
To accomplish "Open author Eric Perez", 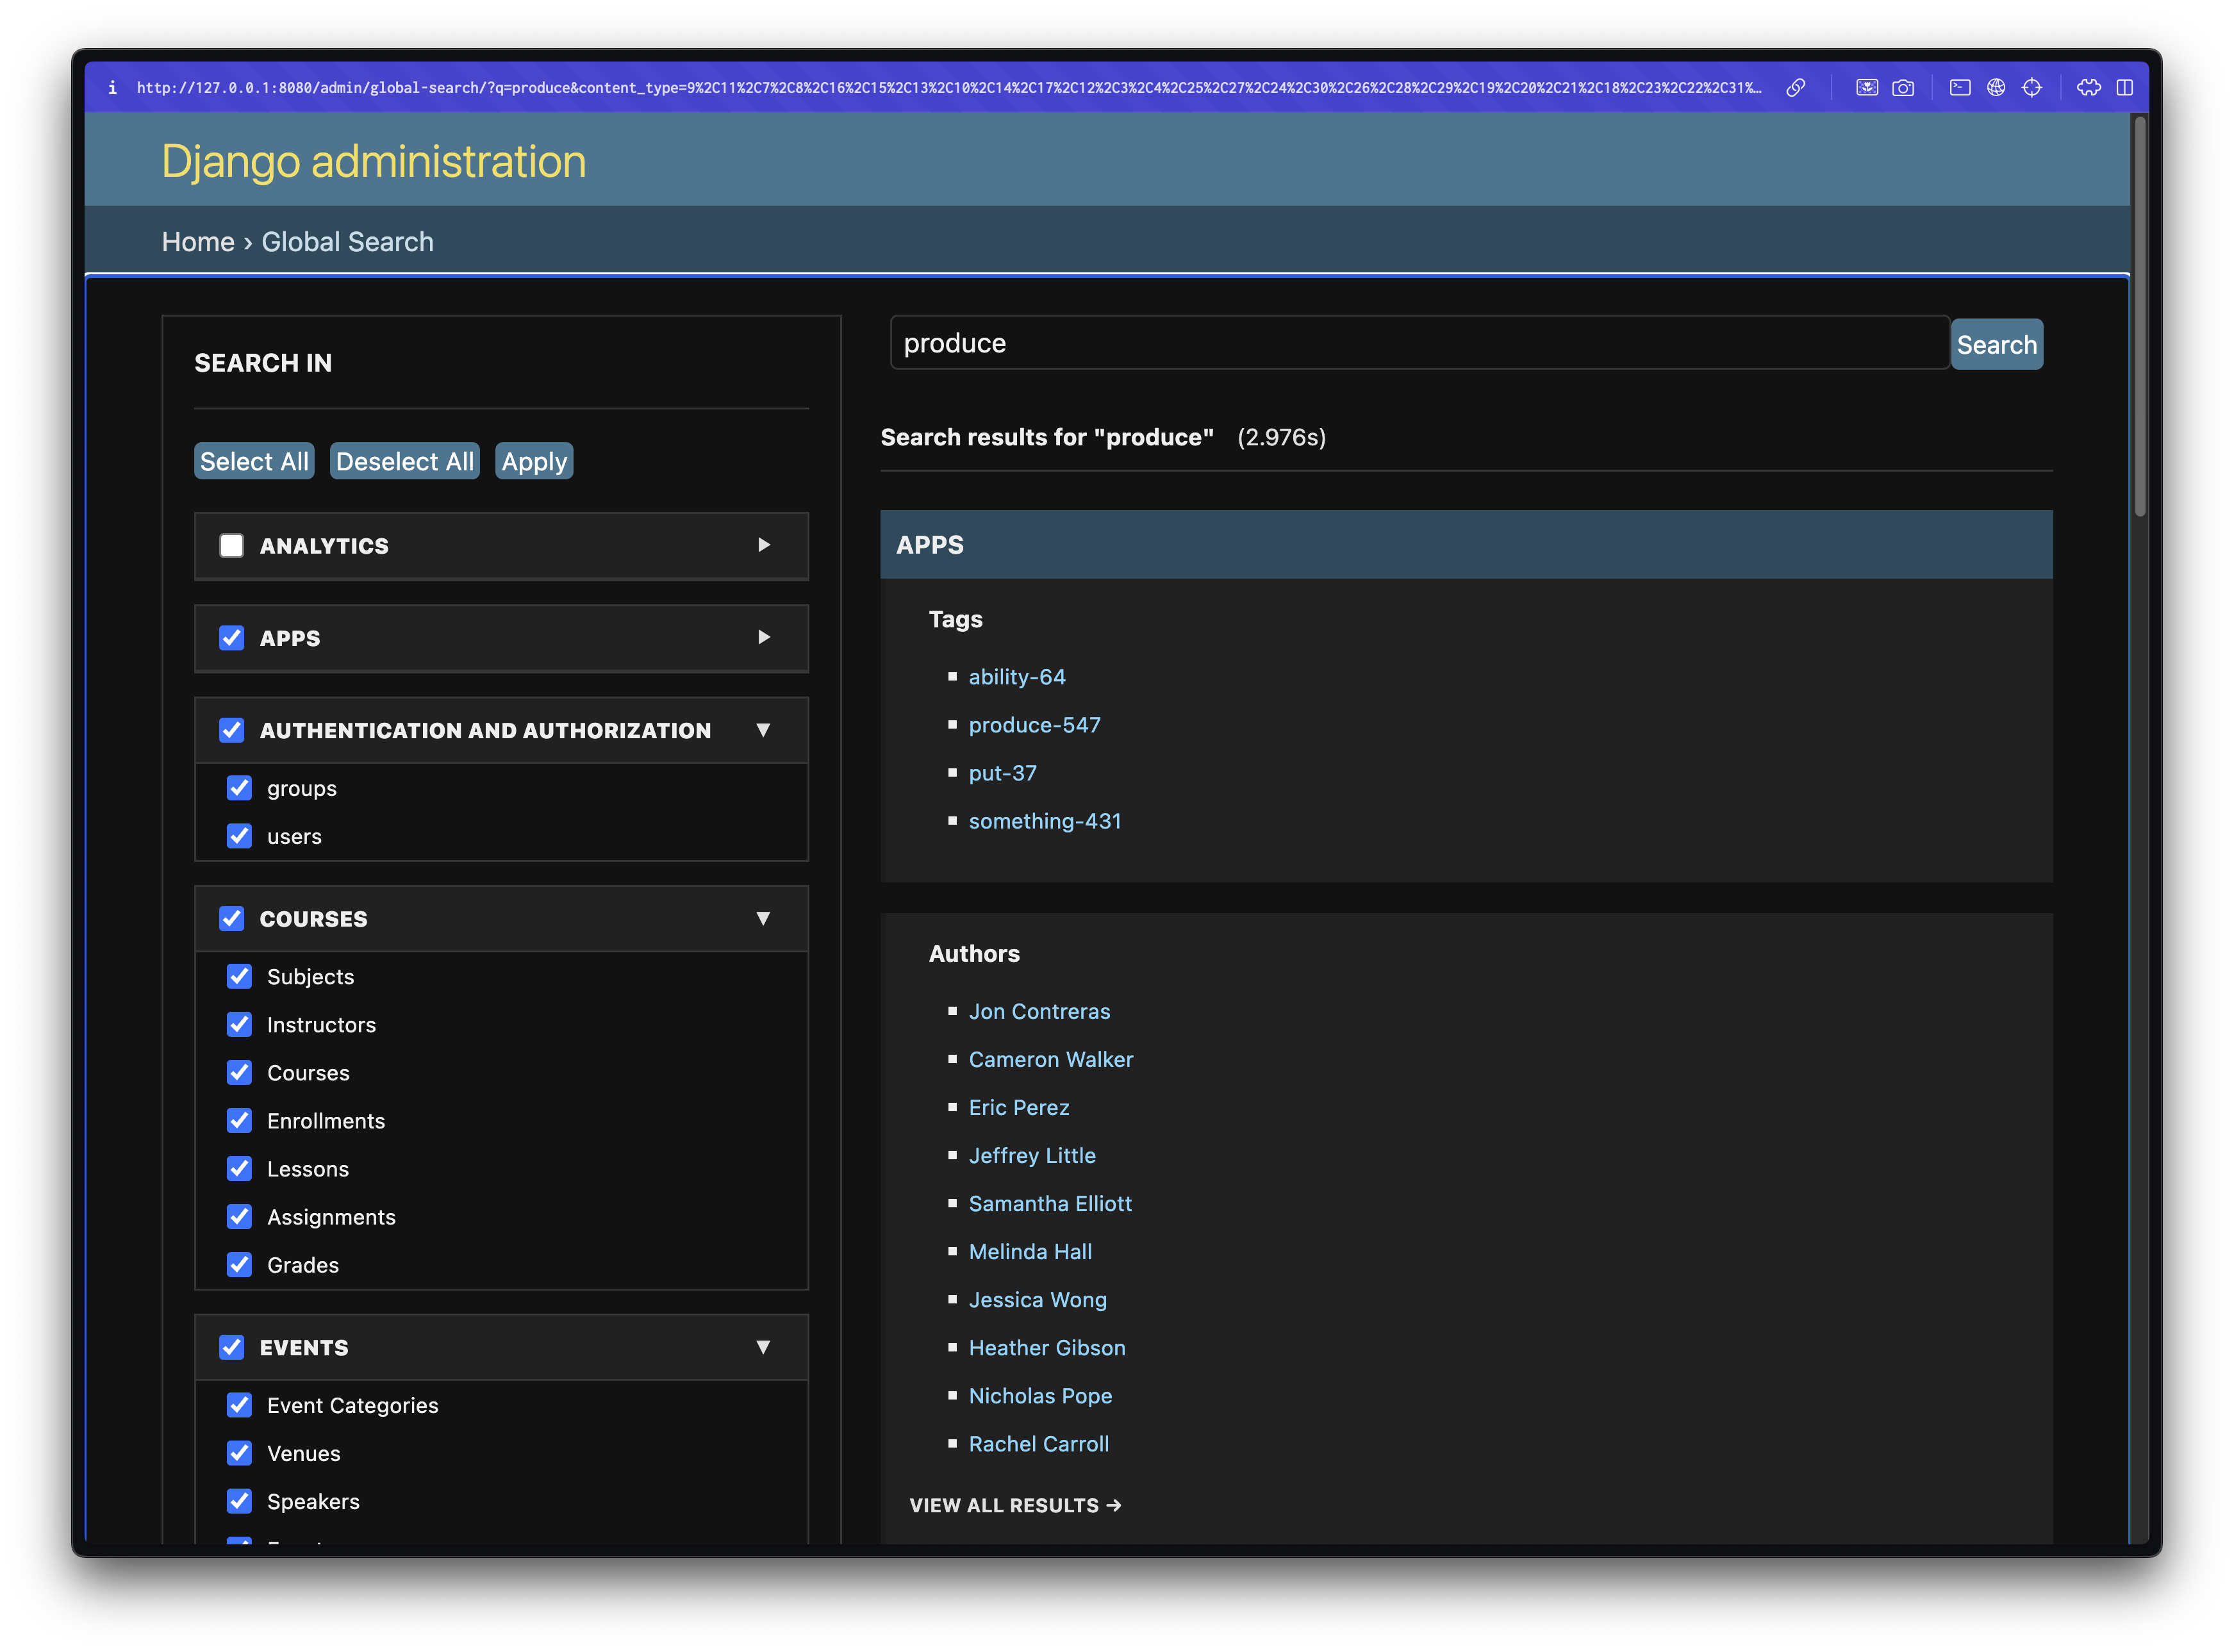I will click(1019, 1107).
